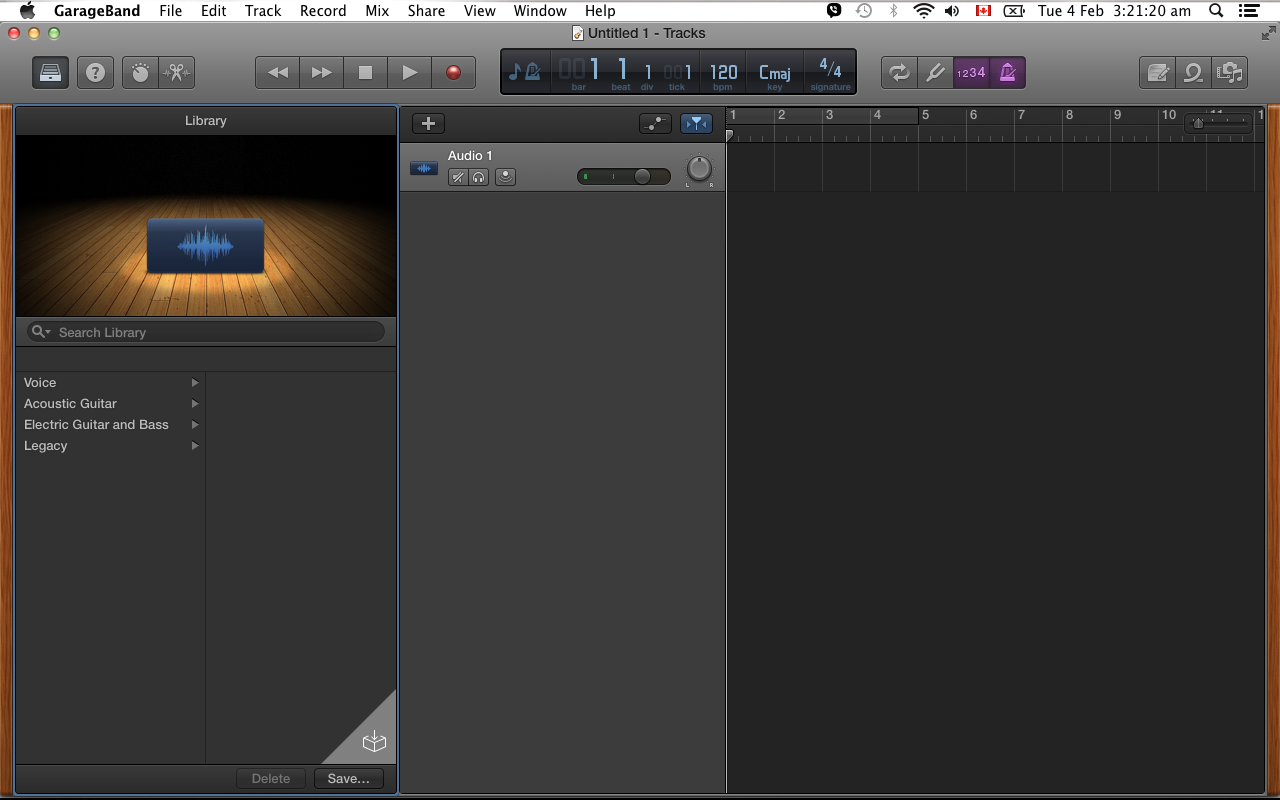Click the Audio 1 volume slider

coord(624,176)
